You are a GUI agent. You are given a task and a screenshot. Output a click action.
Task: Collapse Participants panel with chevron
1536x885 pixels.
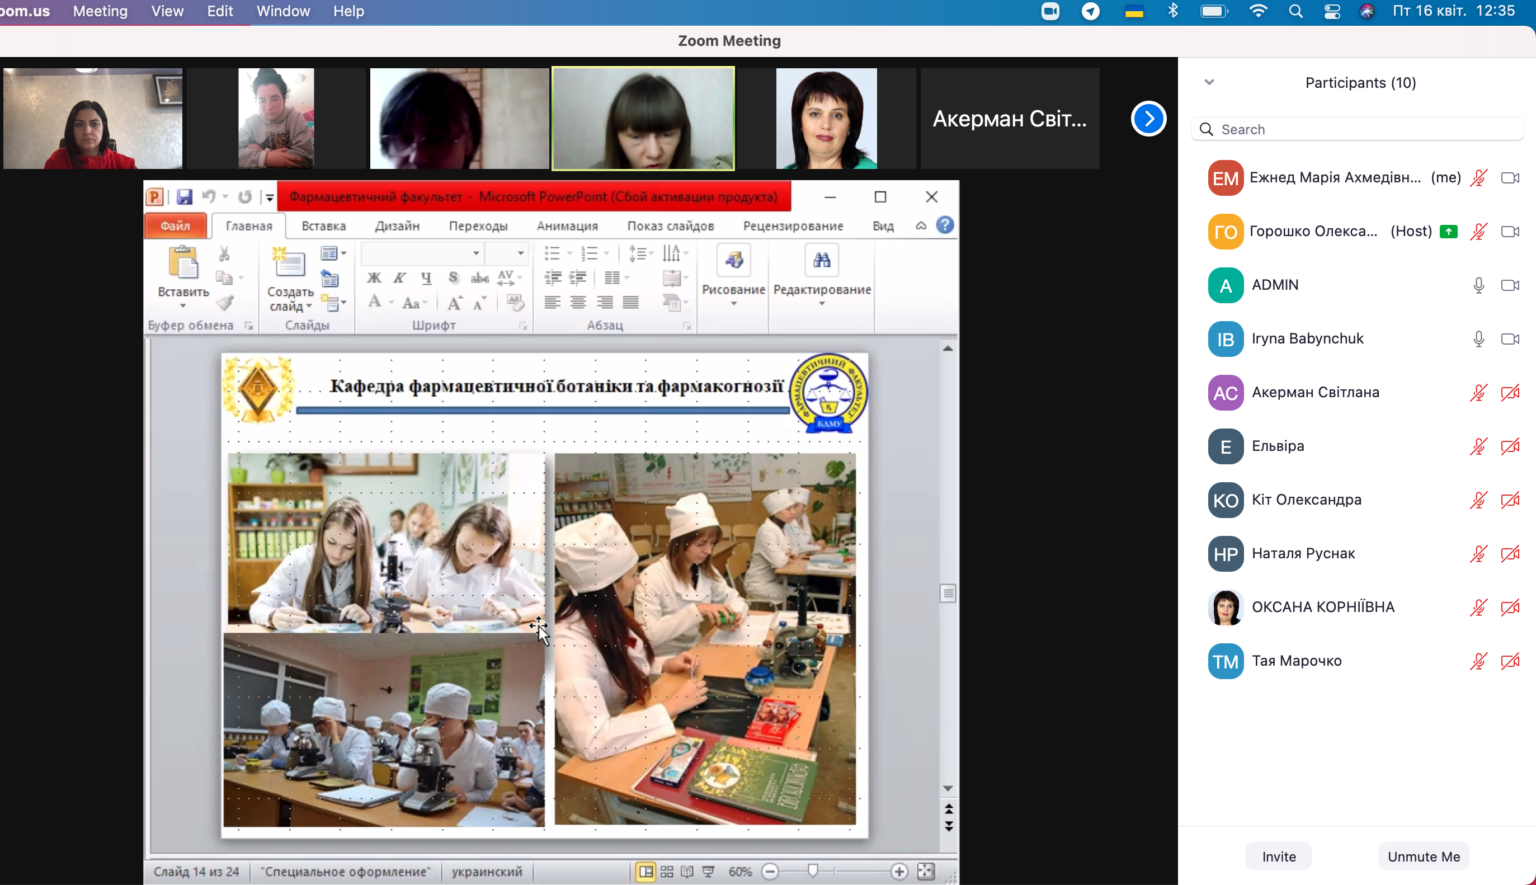tap(1209, 82)
